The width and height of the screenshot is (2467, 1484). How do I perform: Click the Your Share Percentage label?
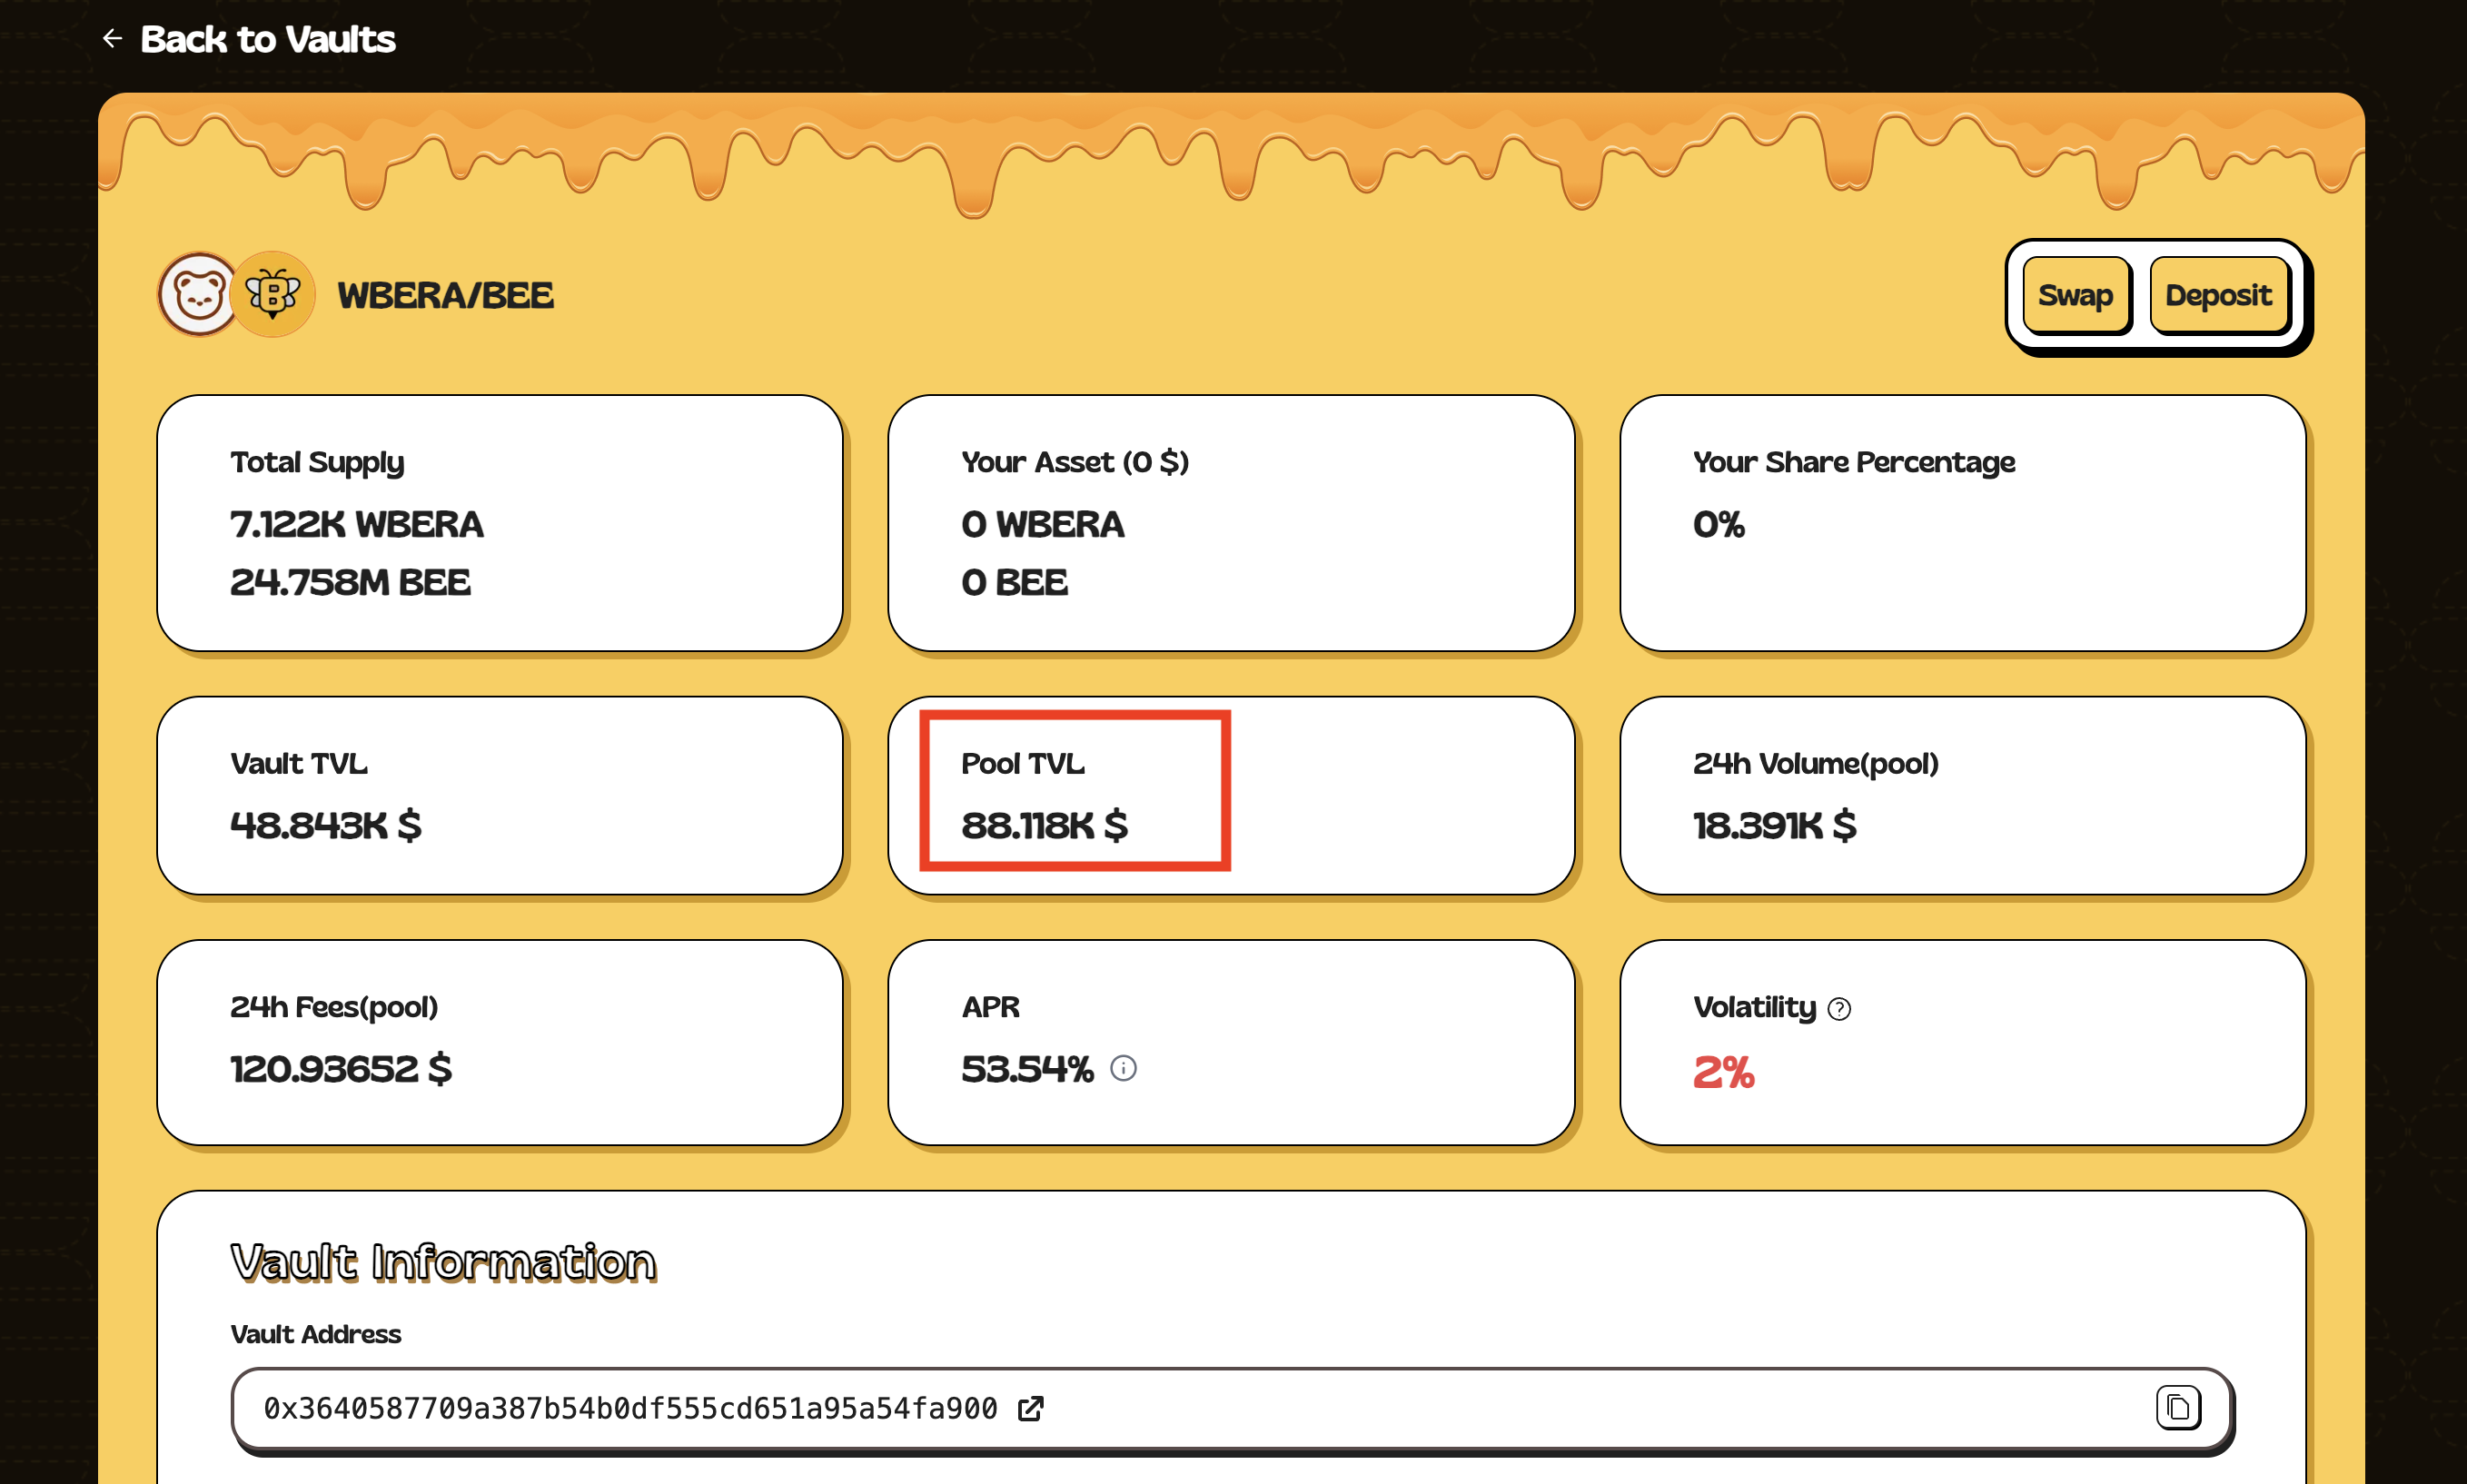1854,462
